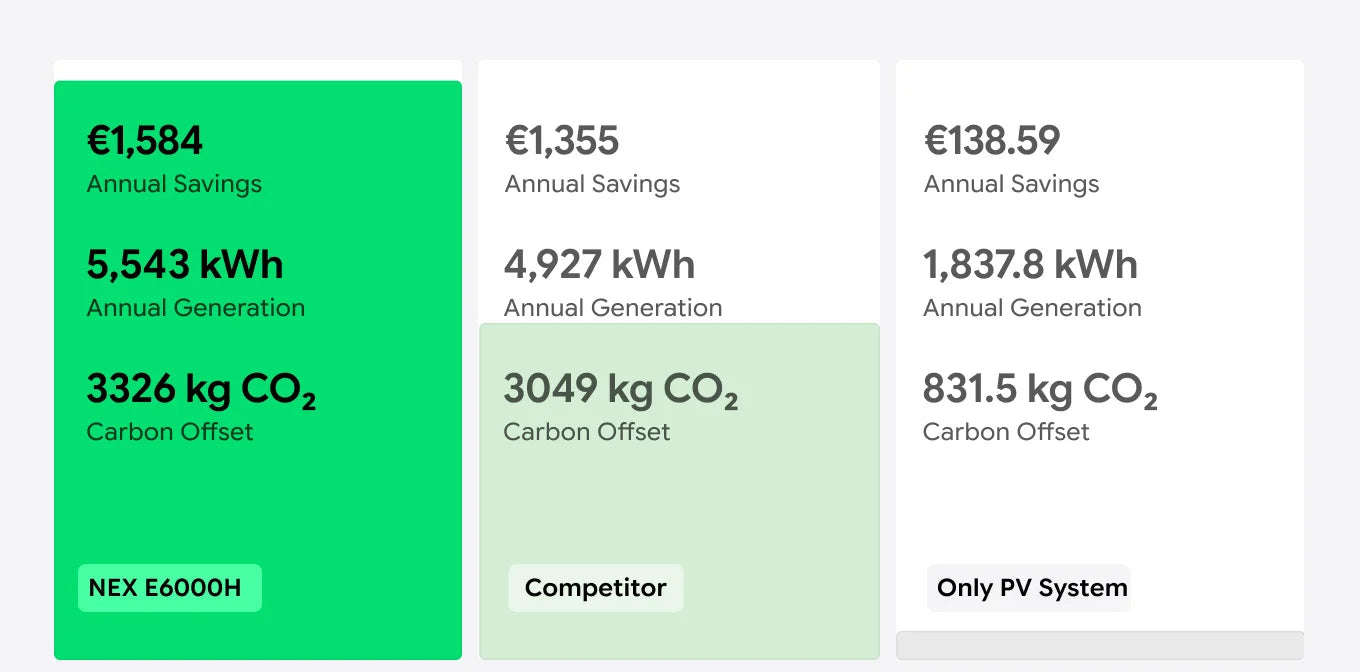Click the Only PV System label badge
The height and width of the screenshot is (672, 1360).
pos(1029,588)
